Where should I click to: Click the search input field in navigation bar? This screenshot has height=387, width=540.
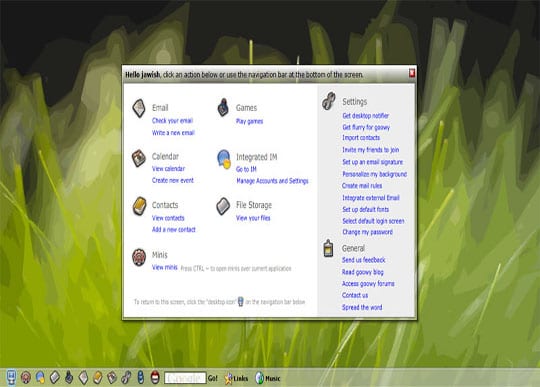[x=185, y=378]
